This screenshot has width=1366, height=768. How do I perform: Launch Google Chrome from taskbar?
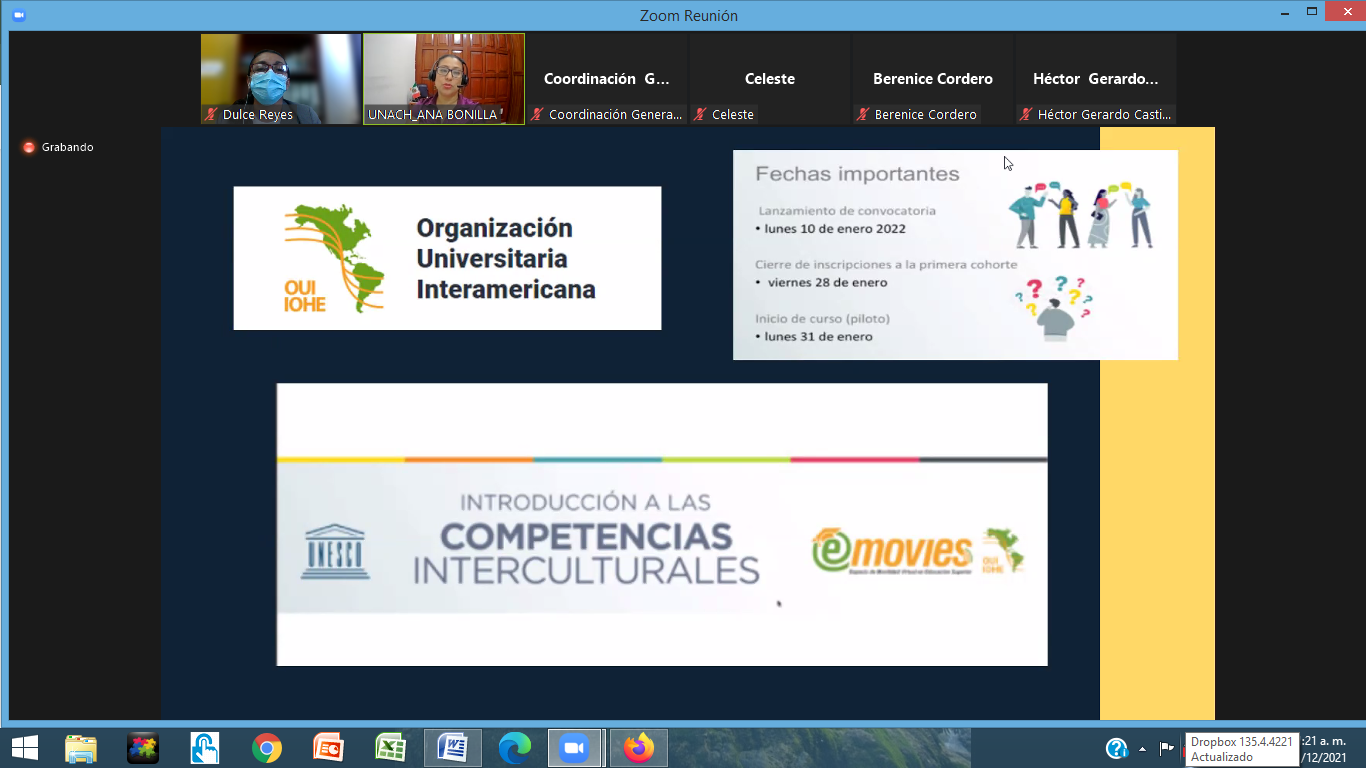pos(267,748)
